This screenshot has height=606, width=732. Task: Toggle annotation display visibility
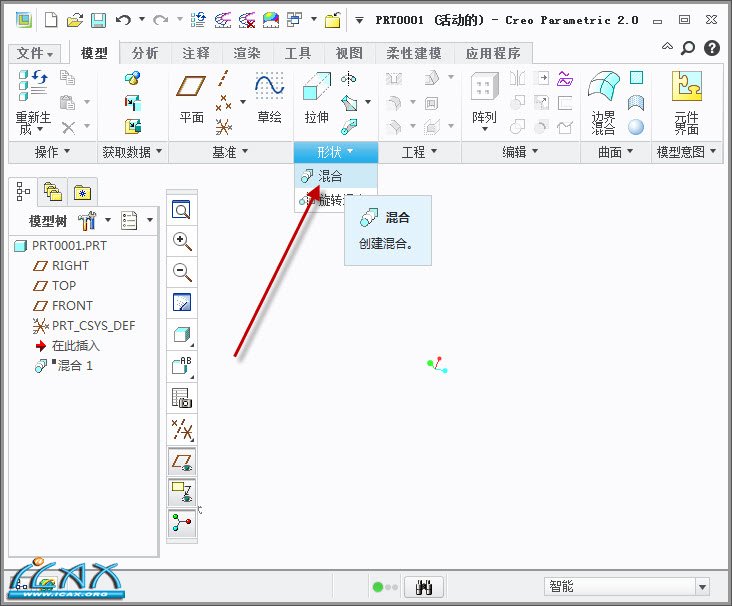pos(182,493)
